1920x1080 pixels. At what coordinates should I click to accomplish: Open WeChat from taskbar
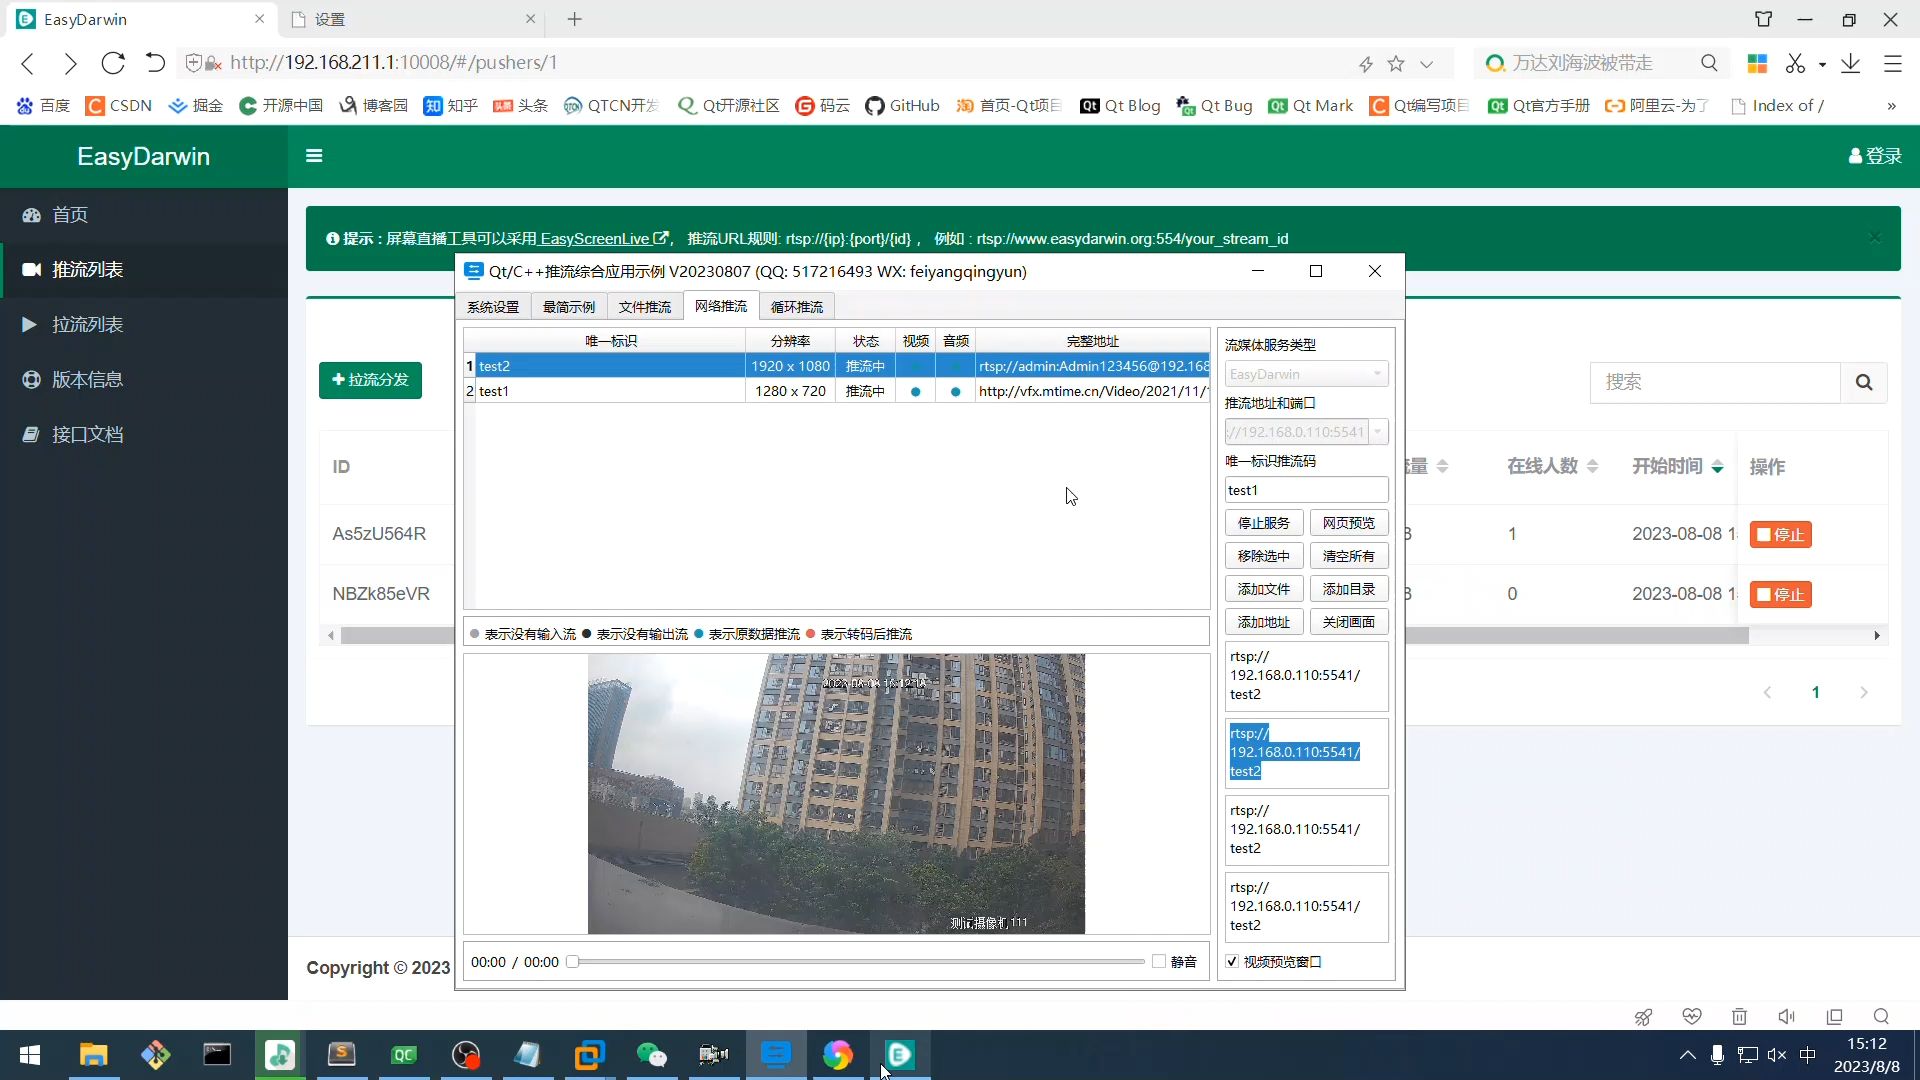(x=652, y=1055)
